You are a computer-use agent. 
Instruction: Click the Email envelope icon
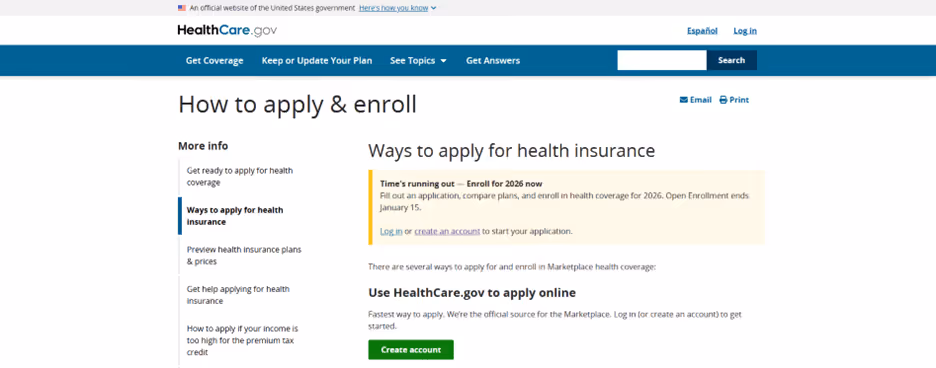683,100
